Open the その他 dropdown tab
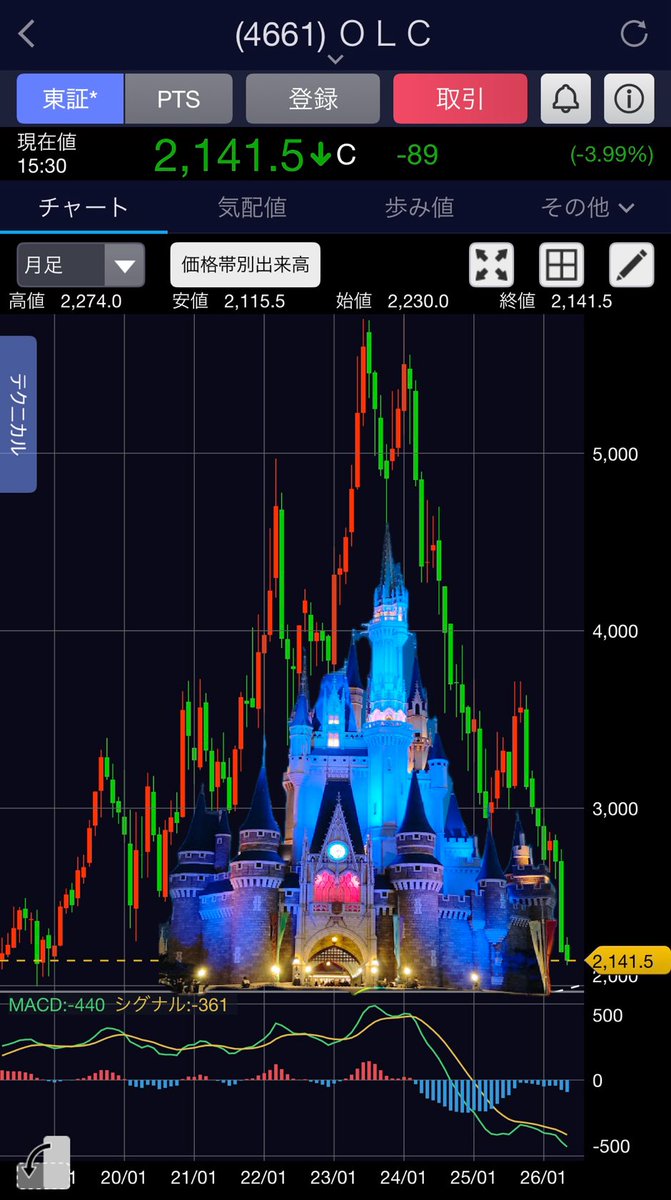The image size is (671, 1200). pyautogui.click(x=587, y=207)
